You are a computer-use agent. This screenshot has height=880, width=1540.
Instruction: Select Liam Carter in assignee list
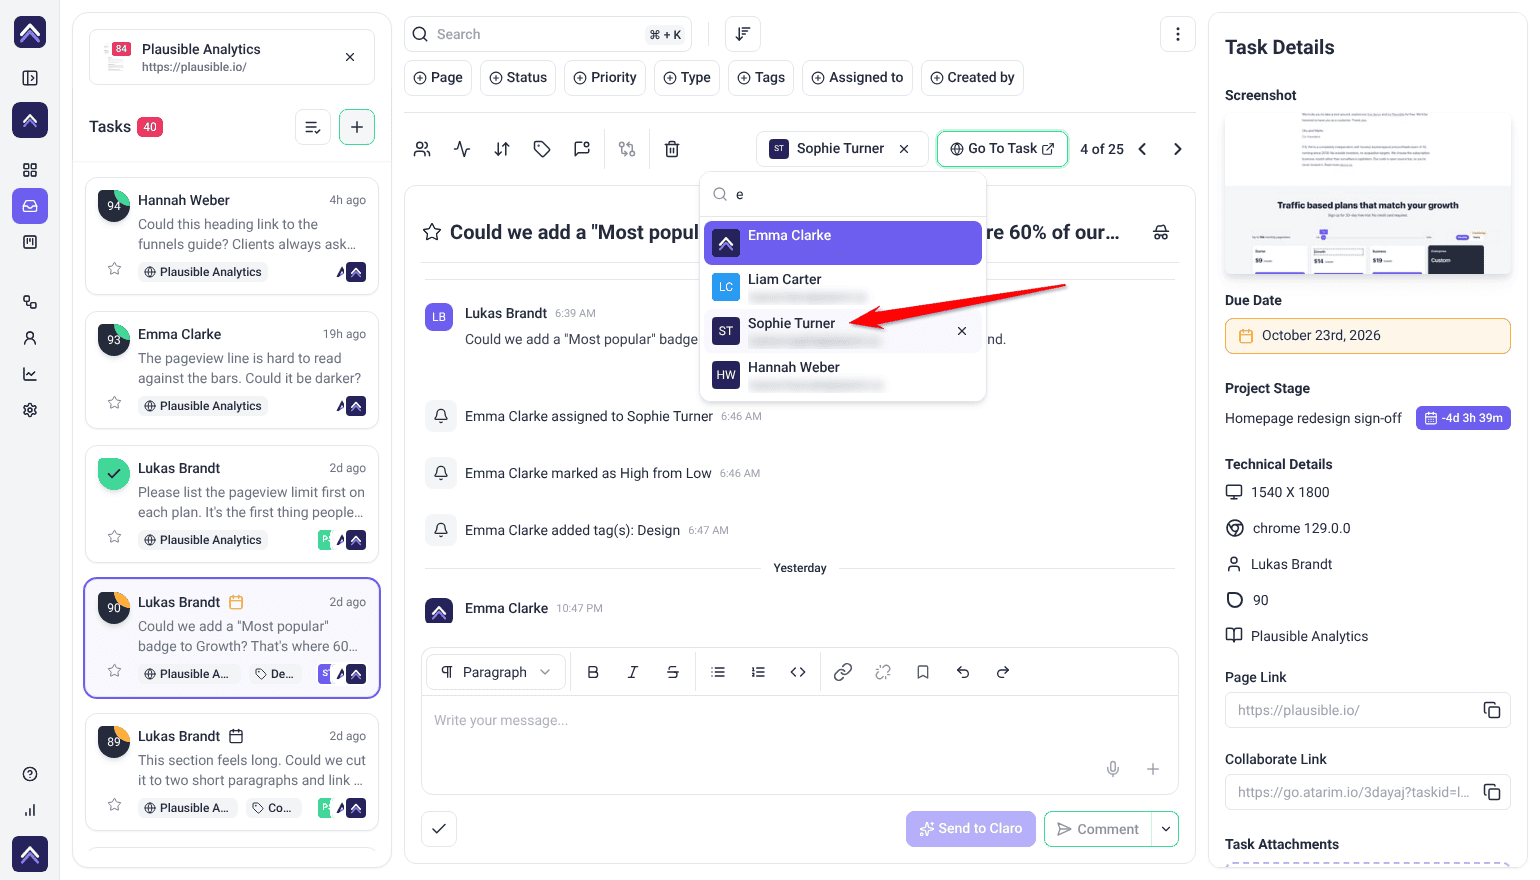(x=843, y=287)
